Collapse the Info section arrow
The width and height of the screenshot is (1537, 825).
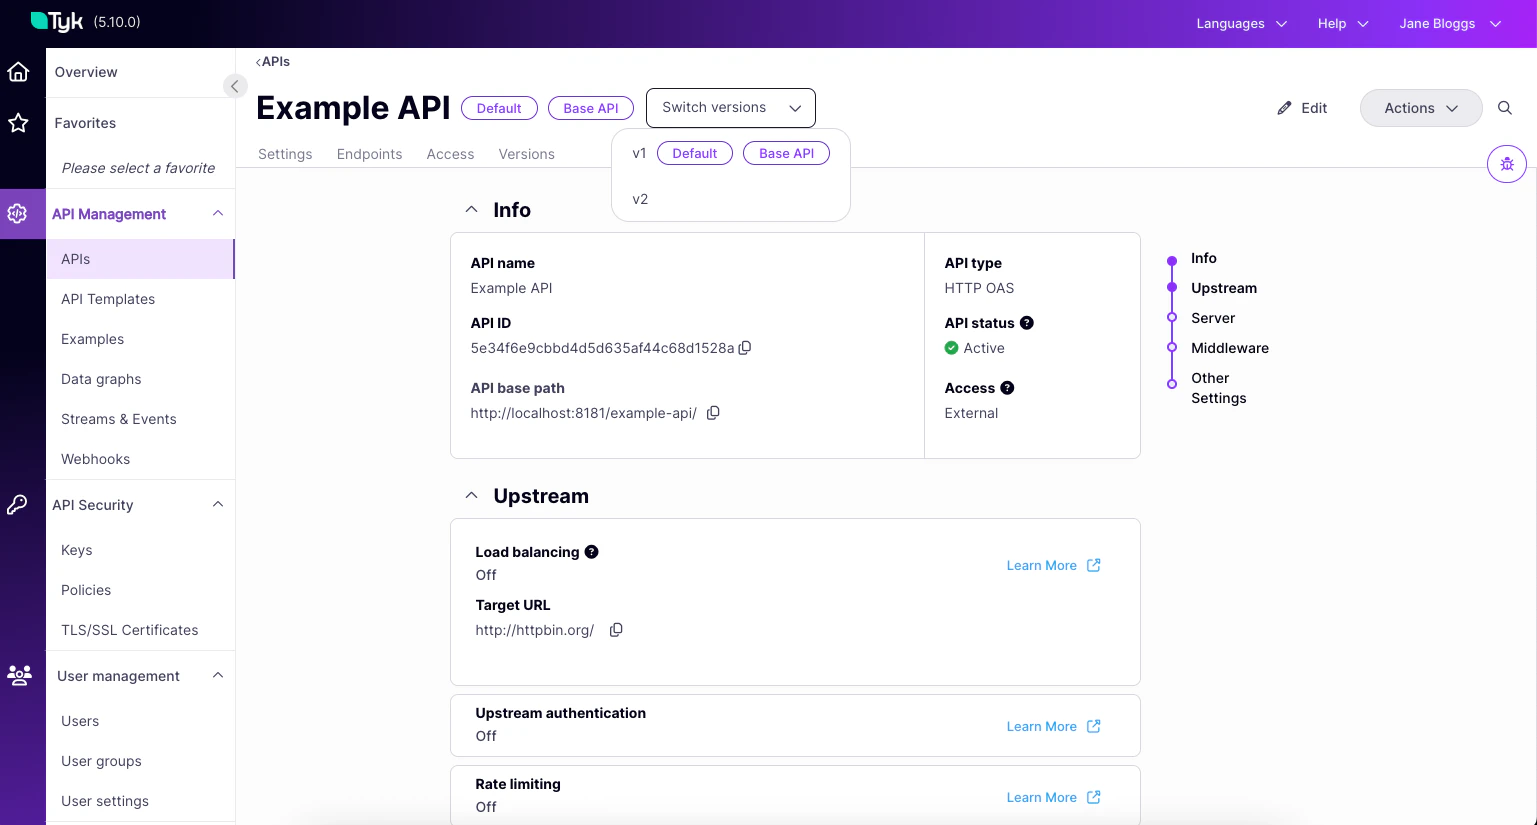pos(471,208)
